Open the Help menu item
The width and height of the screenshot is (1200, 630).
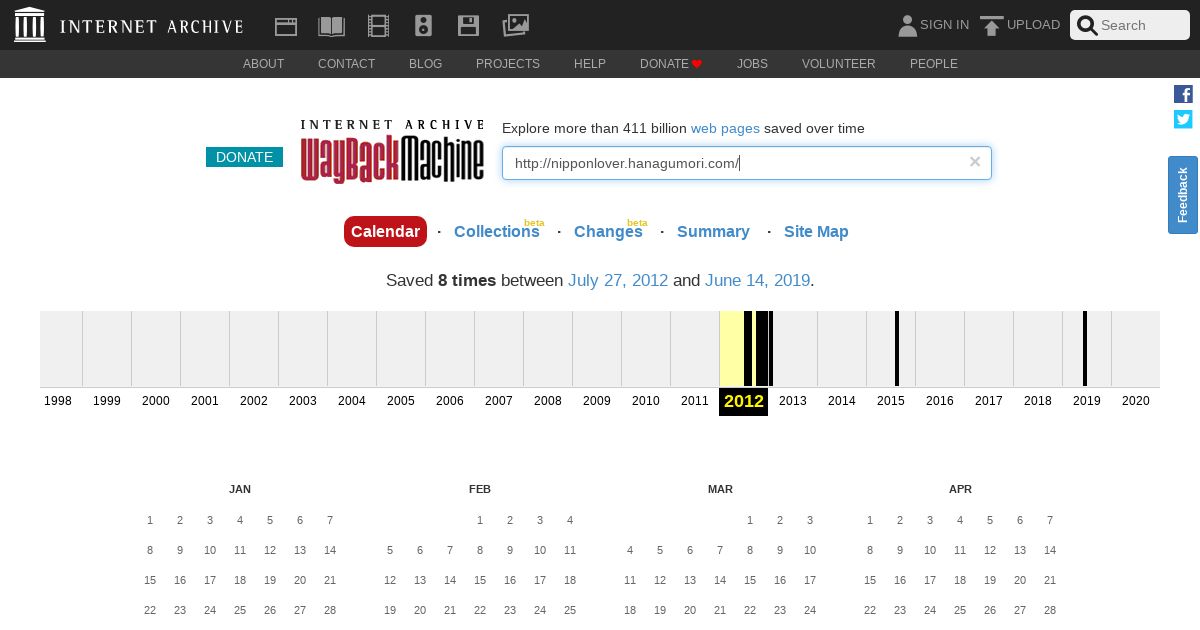590,64
